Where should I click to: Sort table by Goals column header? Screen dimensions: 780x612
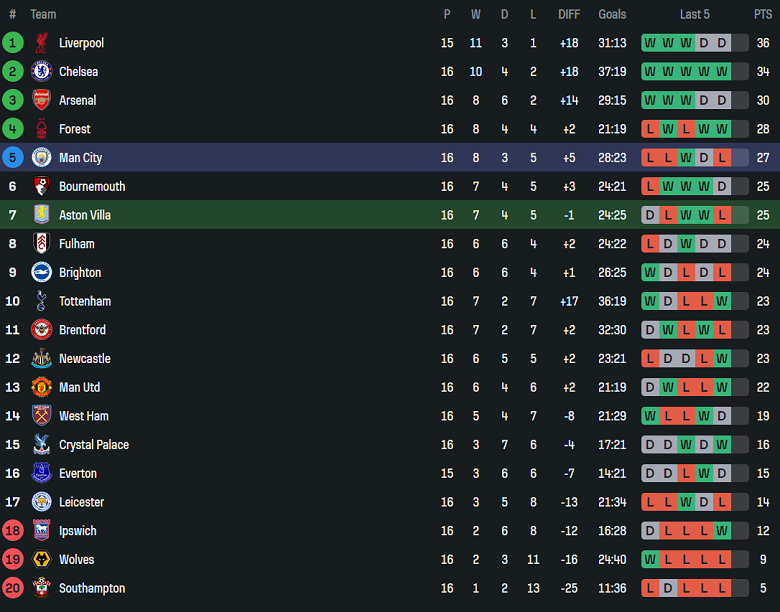click(612, 14)
